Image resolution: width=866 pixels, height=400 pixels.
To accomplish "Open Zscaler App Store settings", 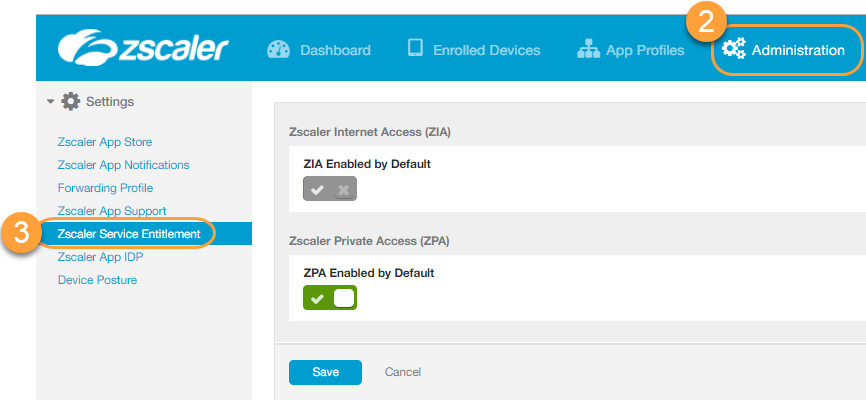I will 105,142.
